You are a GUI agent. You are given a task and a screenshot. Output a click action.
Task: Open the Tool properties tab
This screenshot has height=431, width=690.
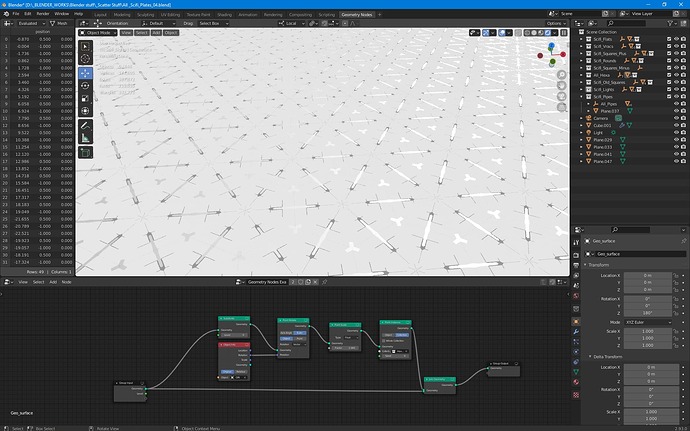tap(576, 243)
